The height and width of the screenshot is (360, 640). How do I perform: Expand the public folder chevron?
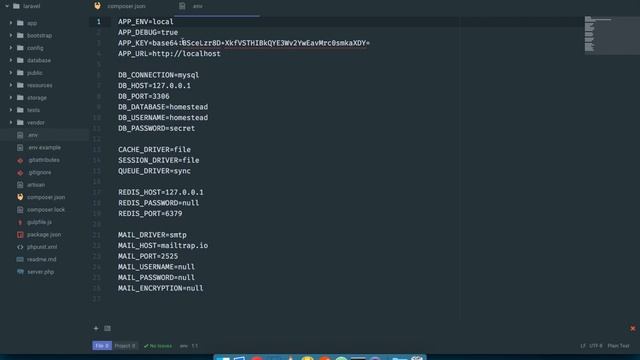click(11, 73)
